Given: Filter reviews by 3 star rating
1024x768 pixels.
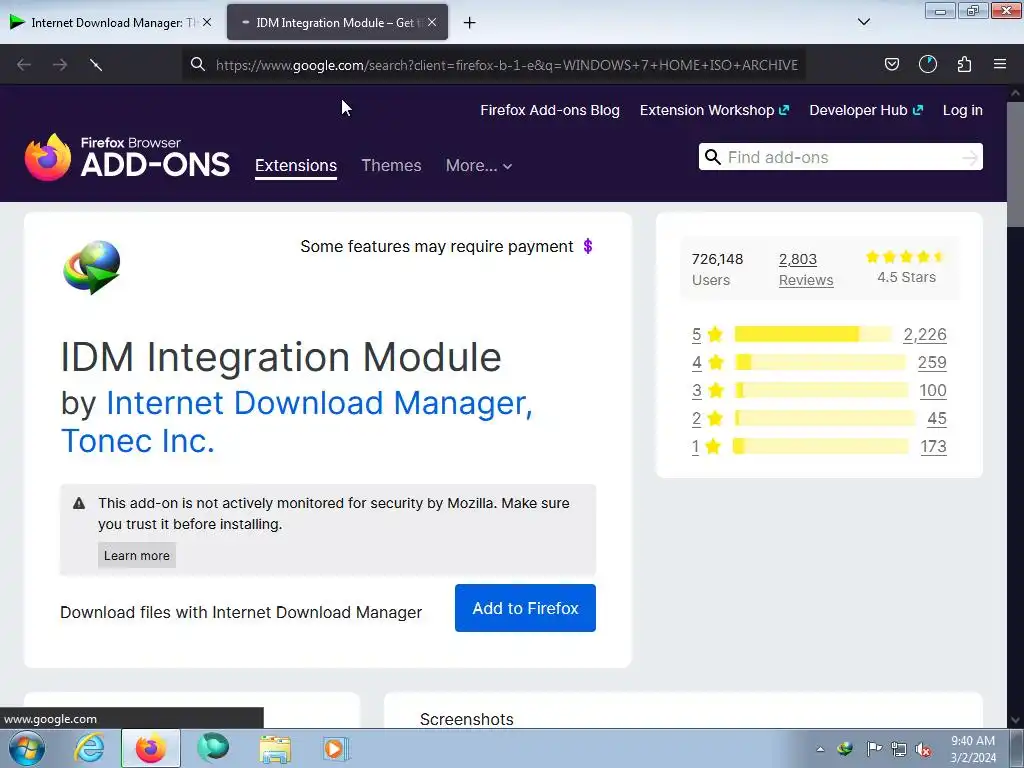Looking at the screenshot, I should [707, 391].
